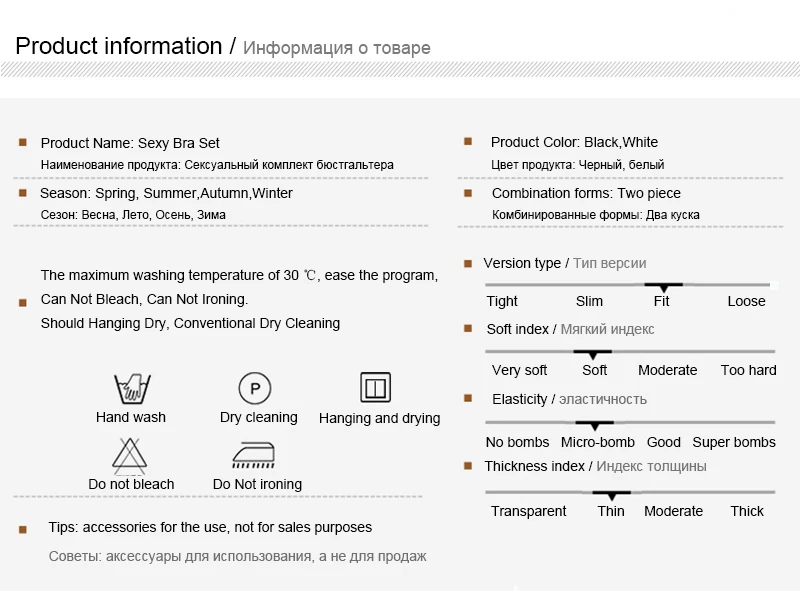Click the Soft index slider marker
The height and width of the screenshot is (591, 800).
click(592, 354)
